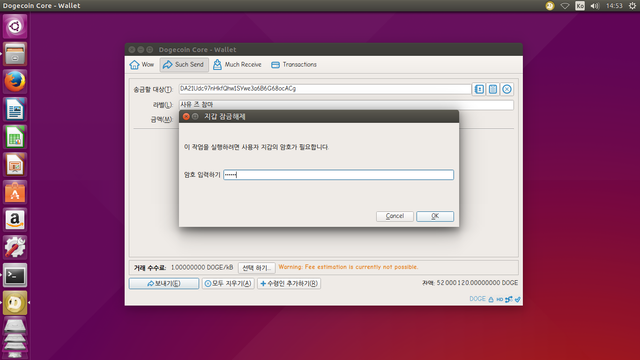Open Ubuntu Software Center from launcher

pyautogui.click(x=15, y=192)
